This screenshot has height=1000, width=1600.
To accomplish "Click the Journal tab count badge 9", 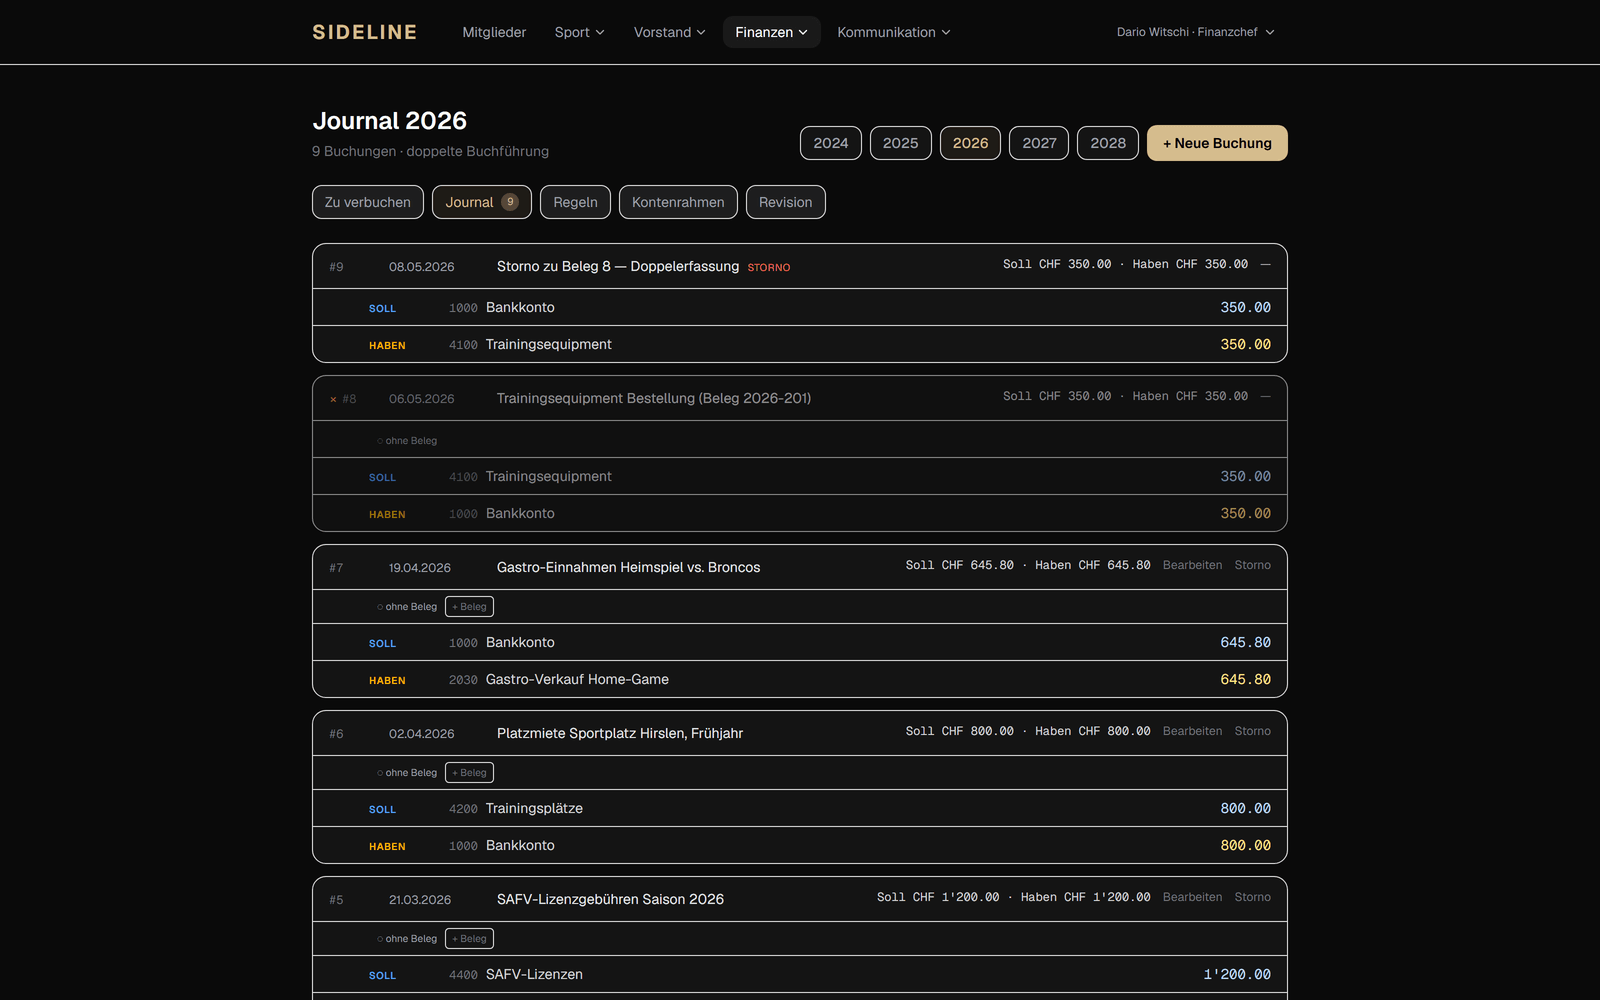I will click(x=510, y=202).
